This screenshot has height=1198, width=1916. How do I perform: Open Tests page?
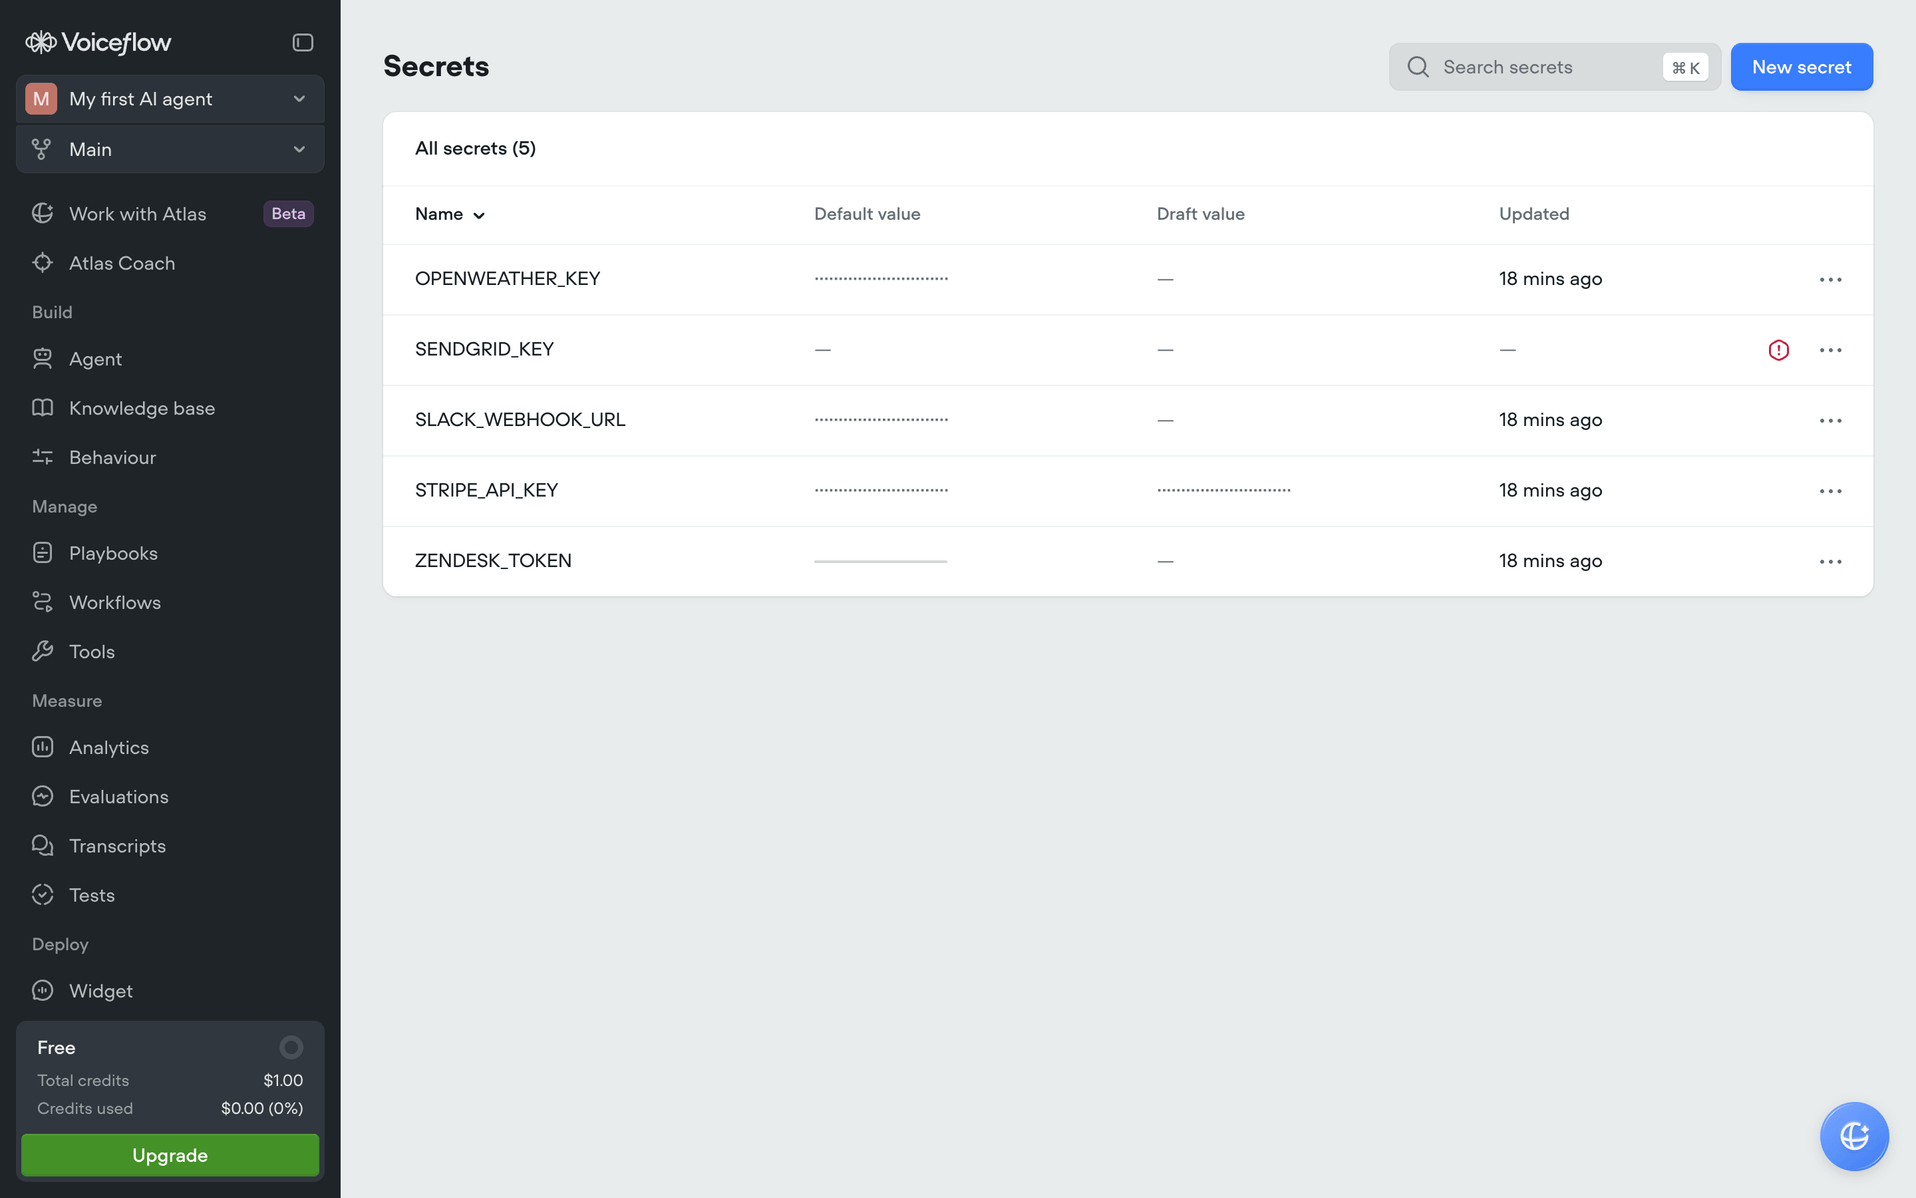click(x=170, y=894)
